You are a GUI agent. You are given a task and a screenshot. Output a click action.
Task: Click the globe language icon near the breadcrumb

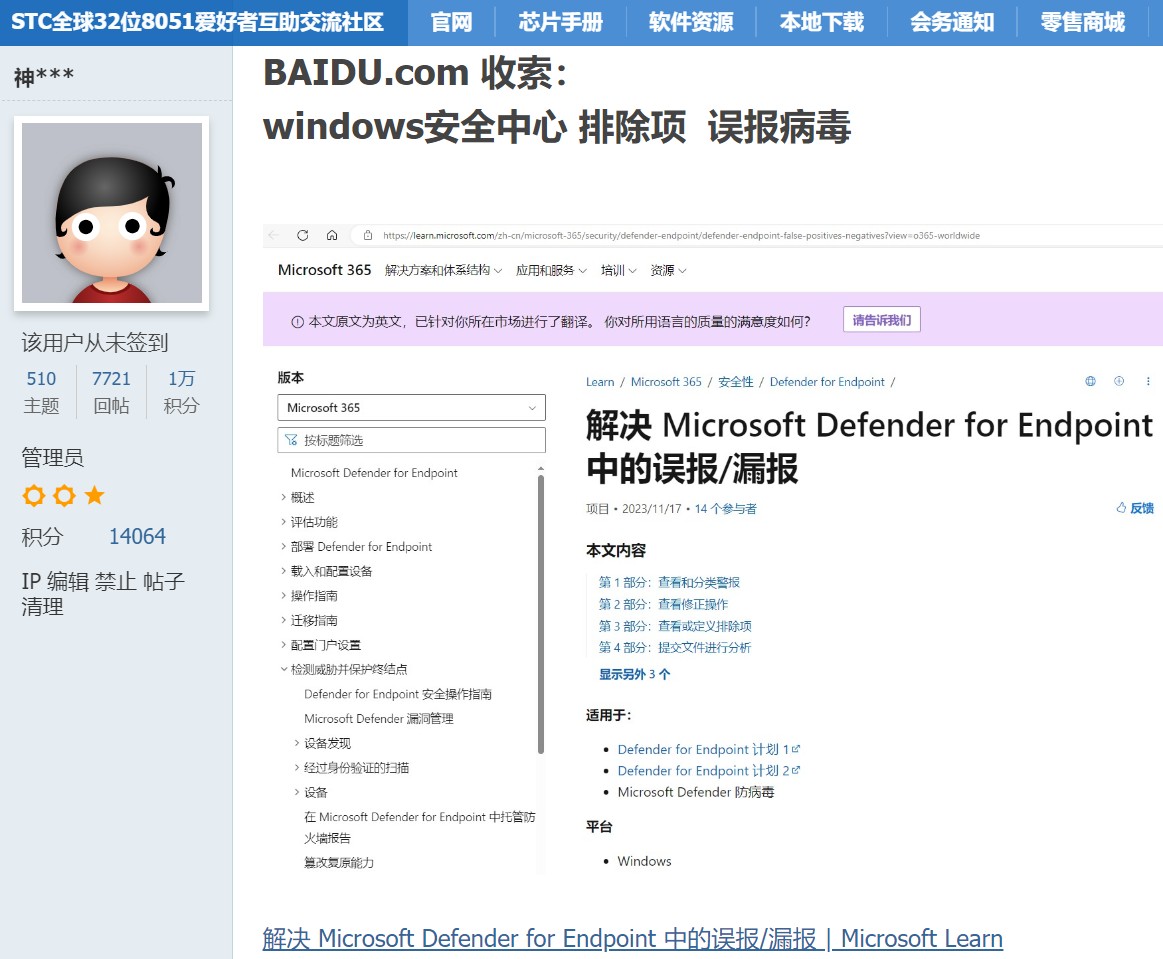[1090, 381]
